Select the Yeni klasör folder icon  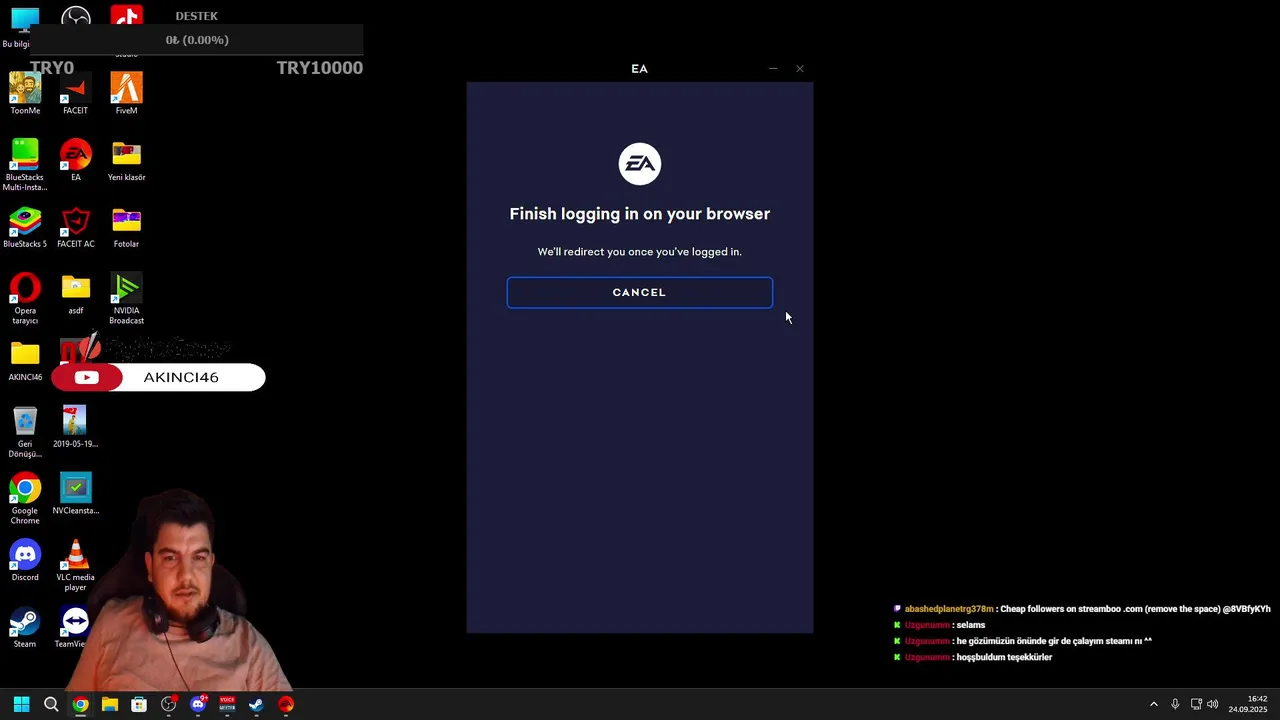[126, 161]
